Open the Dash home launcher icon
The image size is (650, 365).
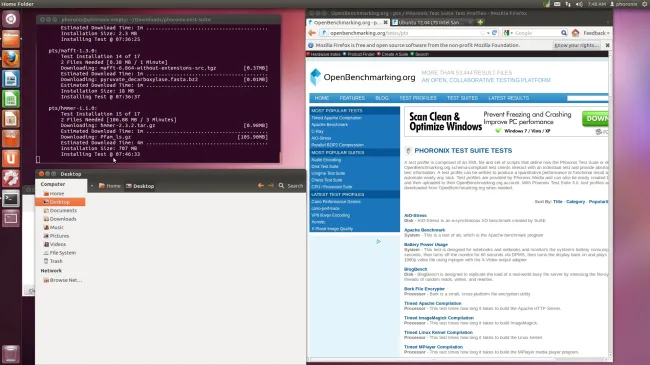coord(11,19)
